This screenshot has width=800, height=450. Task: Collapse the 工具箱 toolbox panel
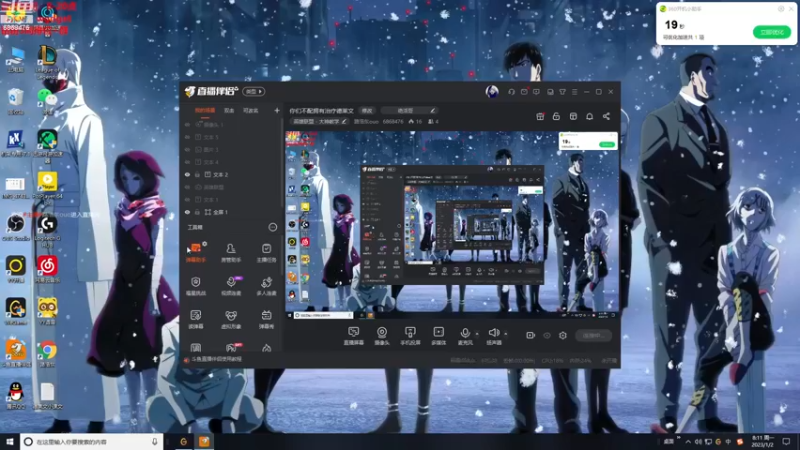273,227
